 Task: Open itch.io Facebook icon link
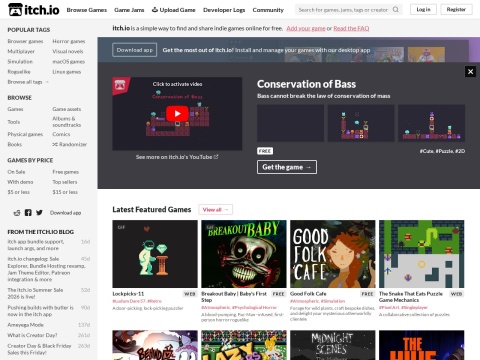click(28, 213)
